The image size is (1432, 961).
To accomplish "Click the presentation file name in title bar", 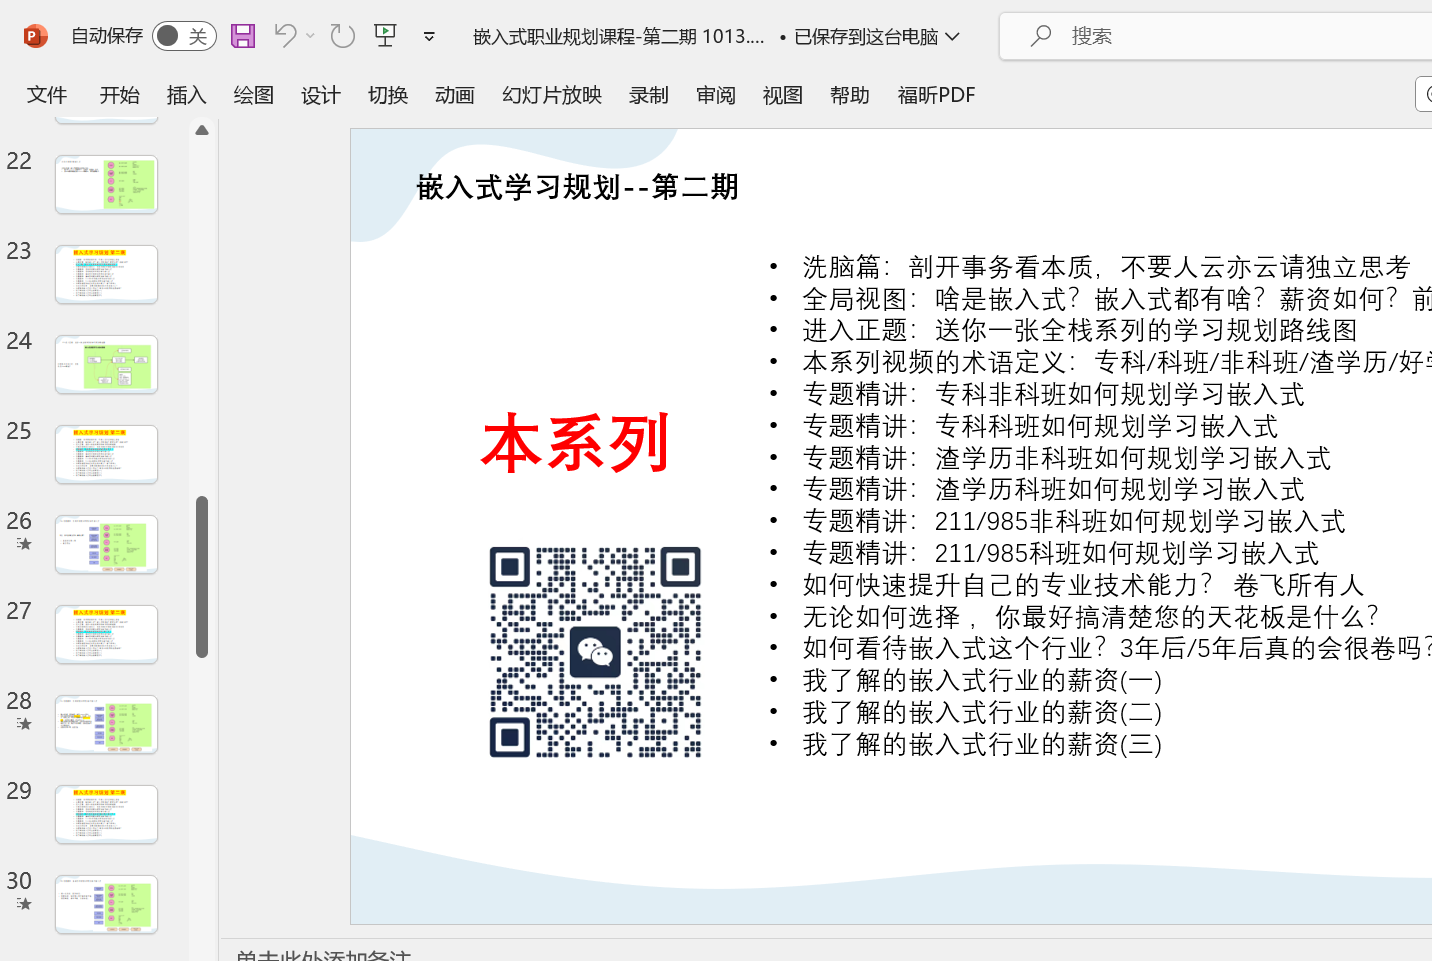I will click(x=618, y=37).
